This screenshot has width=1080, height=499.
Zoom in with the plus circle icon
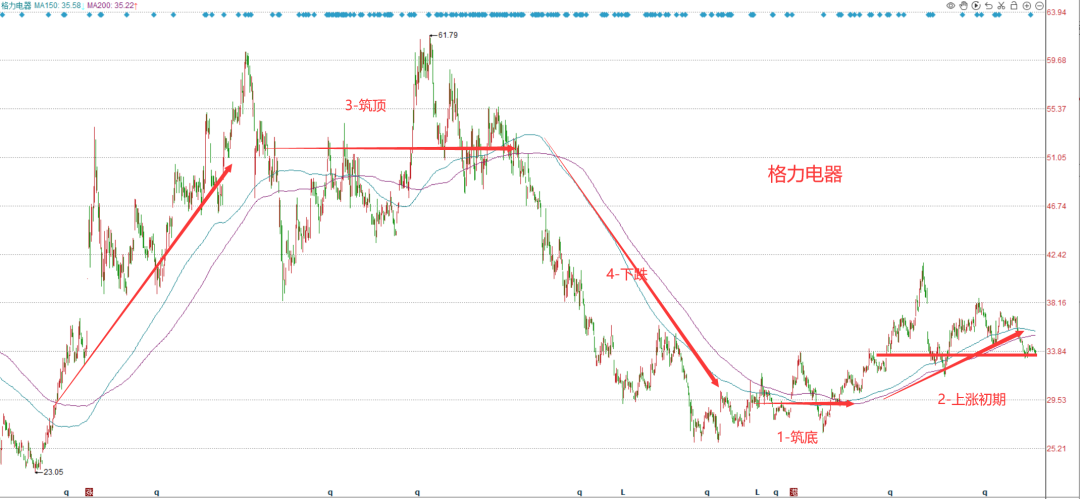coord(1027,6)
